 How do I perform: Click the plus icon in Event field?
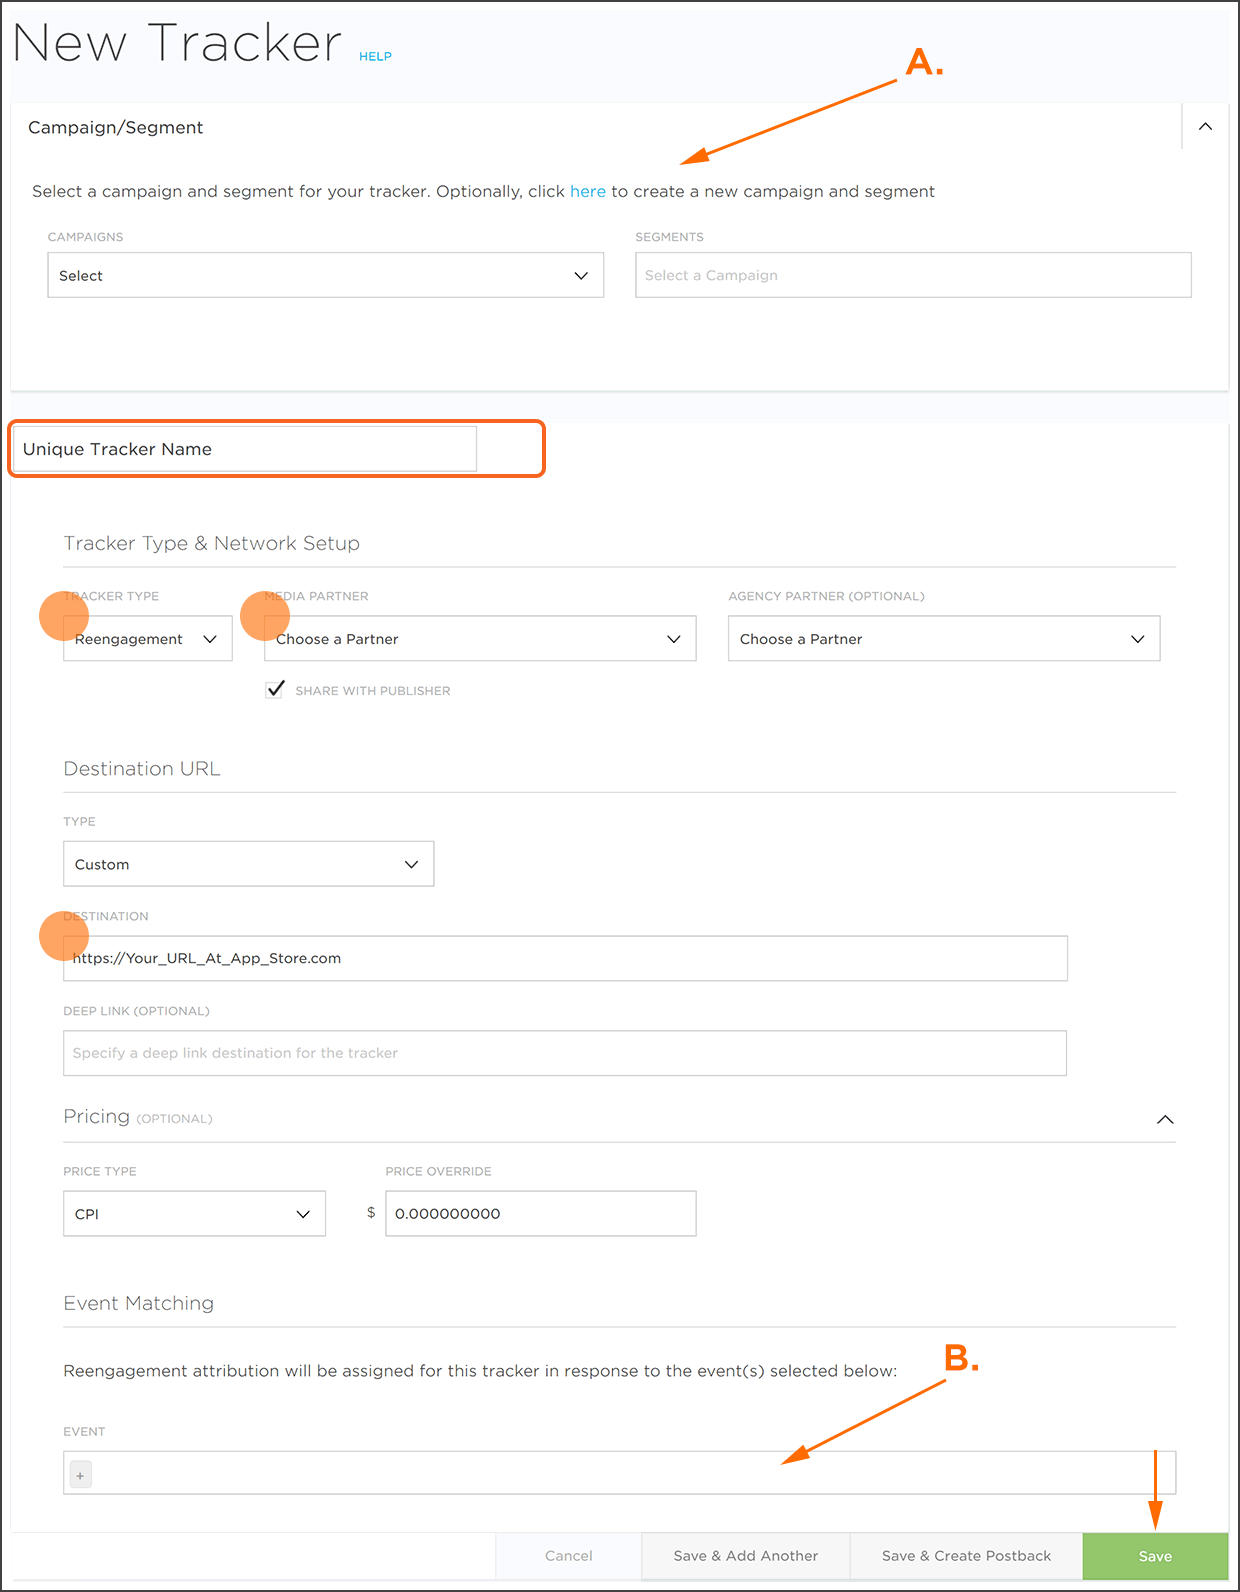pos(81,1475)
